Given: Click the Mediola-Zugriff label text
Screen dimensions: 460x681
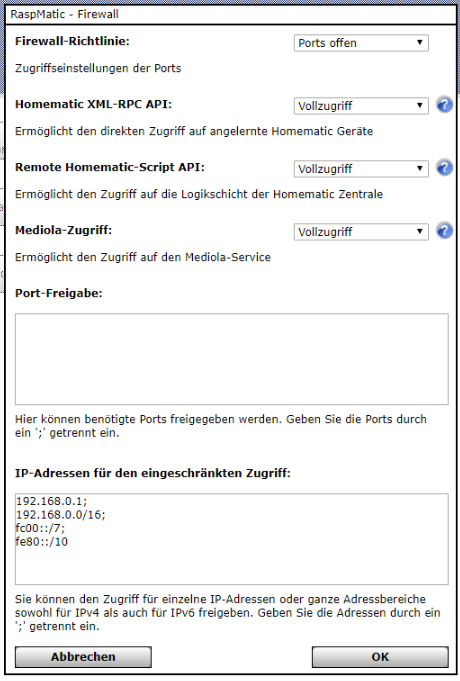Looking at the screenshot, I should [x=63, y=230].
